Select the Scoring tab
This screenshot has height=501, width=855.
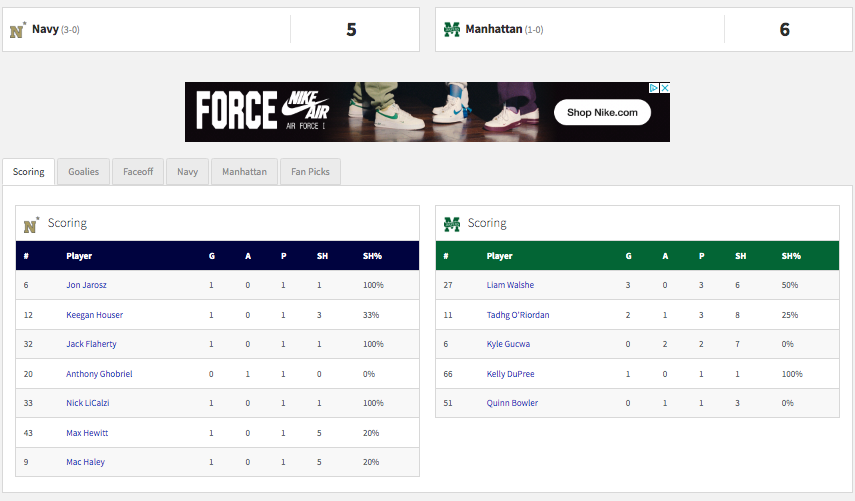click(28, 172)
